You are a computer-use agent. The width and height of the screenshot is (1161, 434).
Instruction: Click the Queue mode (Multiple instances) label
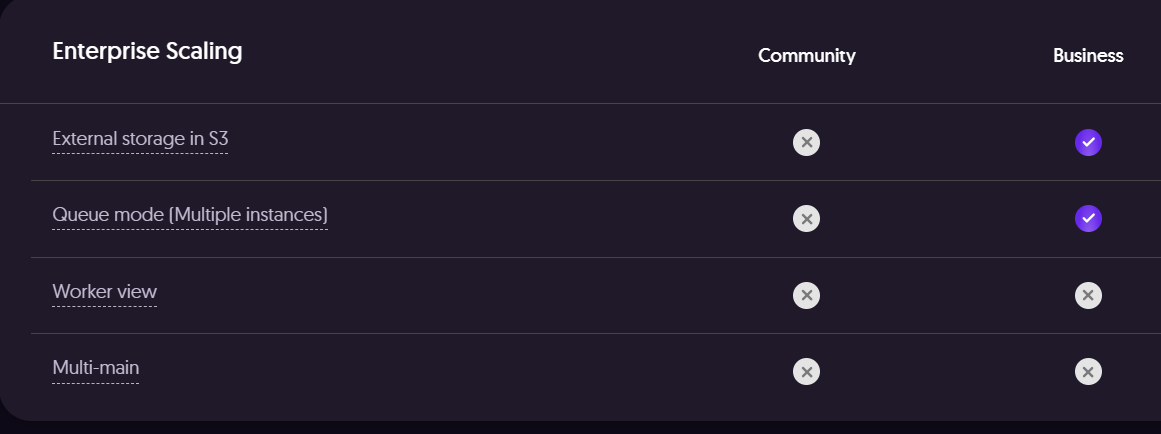coord(190,215)
